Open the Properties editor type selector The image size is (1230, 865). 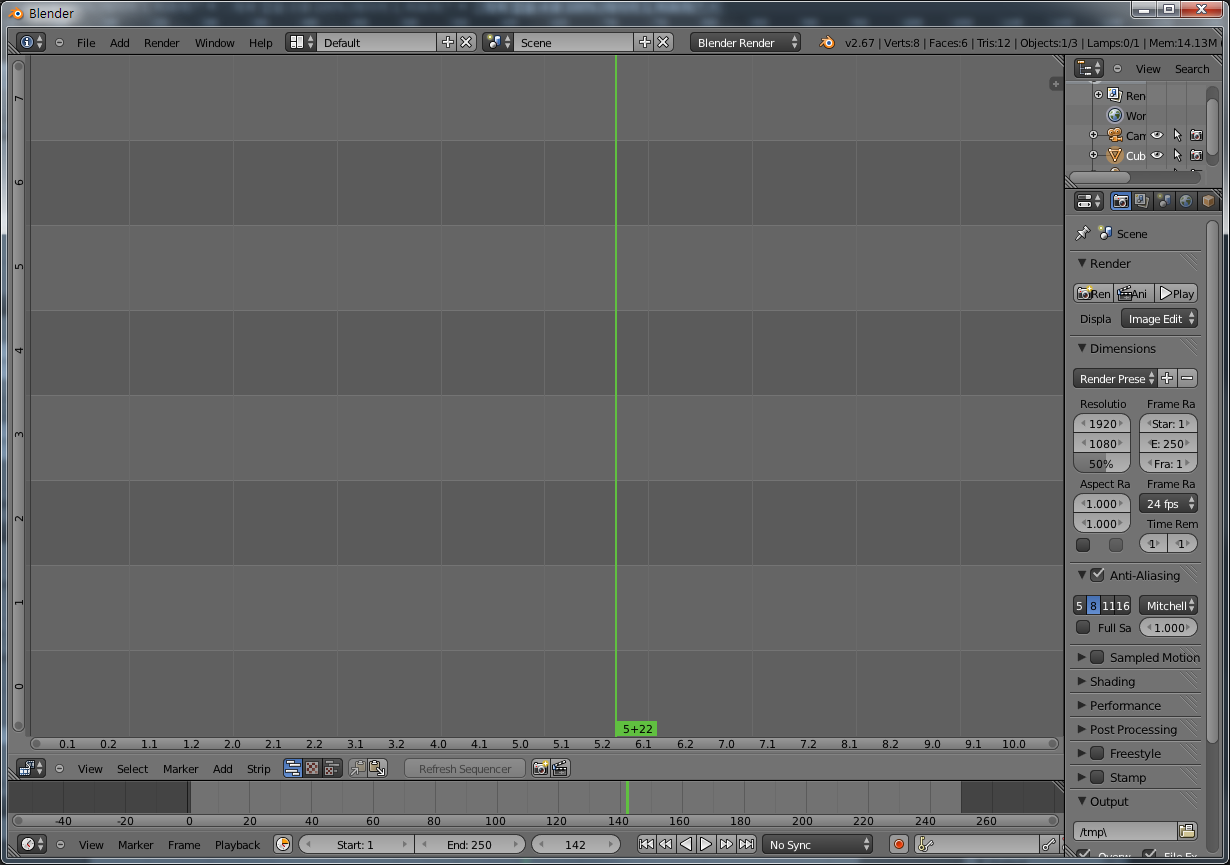pos(1089,201)
